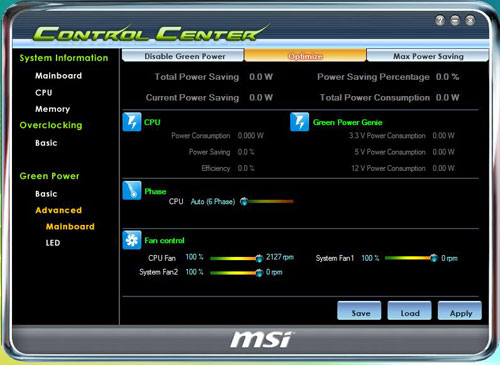The height and width of the screenshot is (365, 500).
Task: Click the Total Power Saving label
Action: 197,77
